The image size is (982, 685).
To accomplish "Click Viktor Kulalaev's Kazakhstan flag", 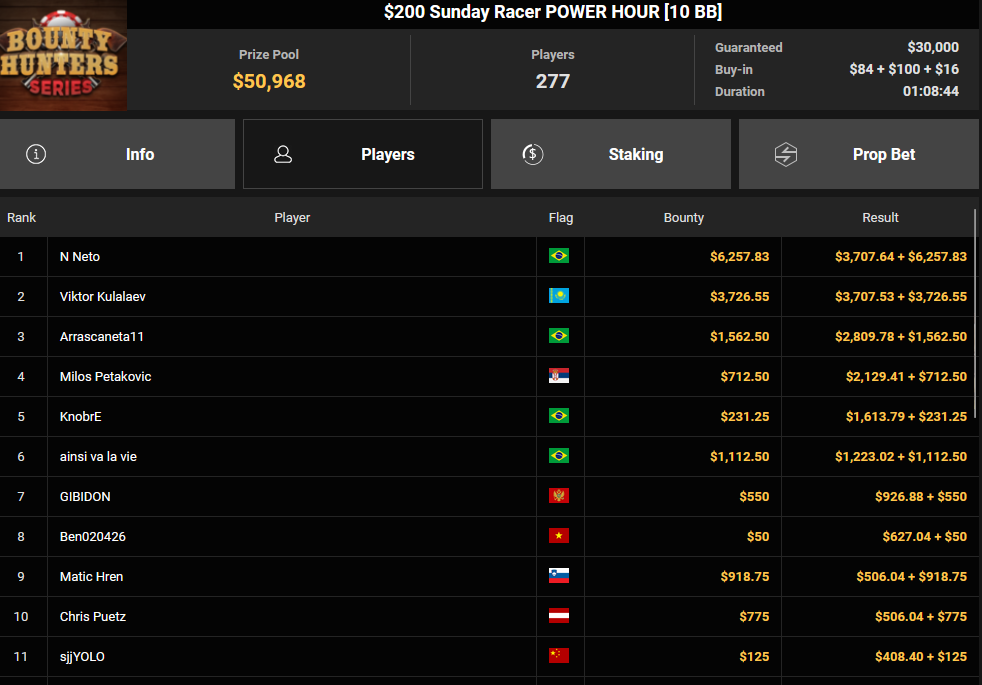I will (559, 296).
